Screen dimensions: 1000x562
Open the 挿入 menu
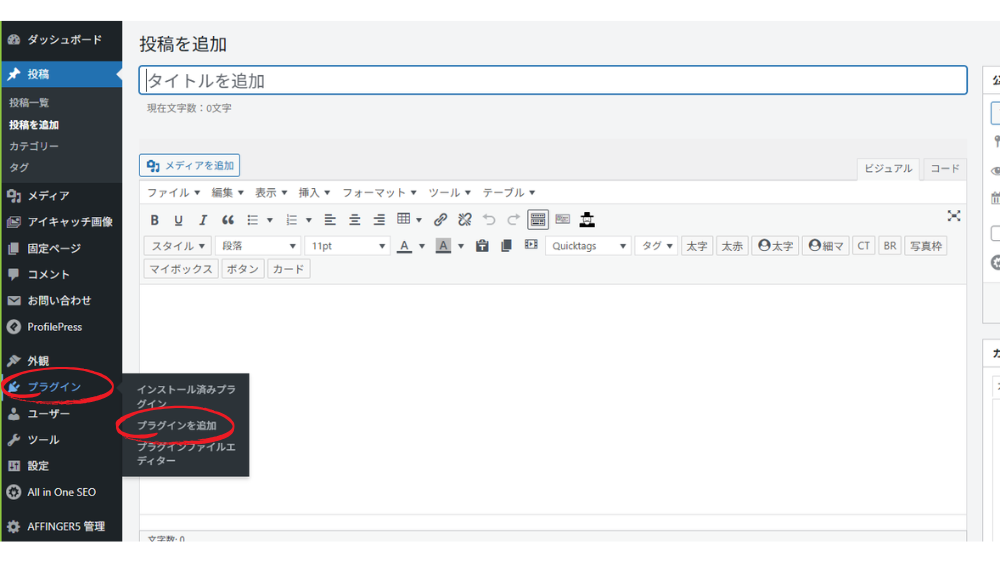314,193
